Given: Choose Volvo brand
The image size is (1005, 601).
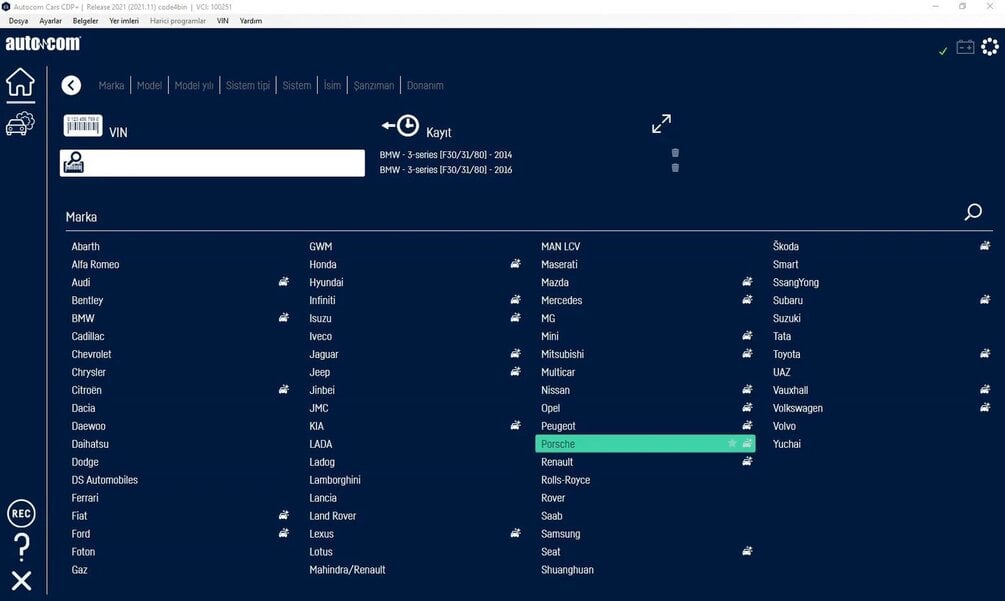Looking at the screenshot, I should (x=785, y=426).
